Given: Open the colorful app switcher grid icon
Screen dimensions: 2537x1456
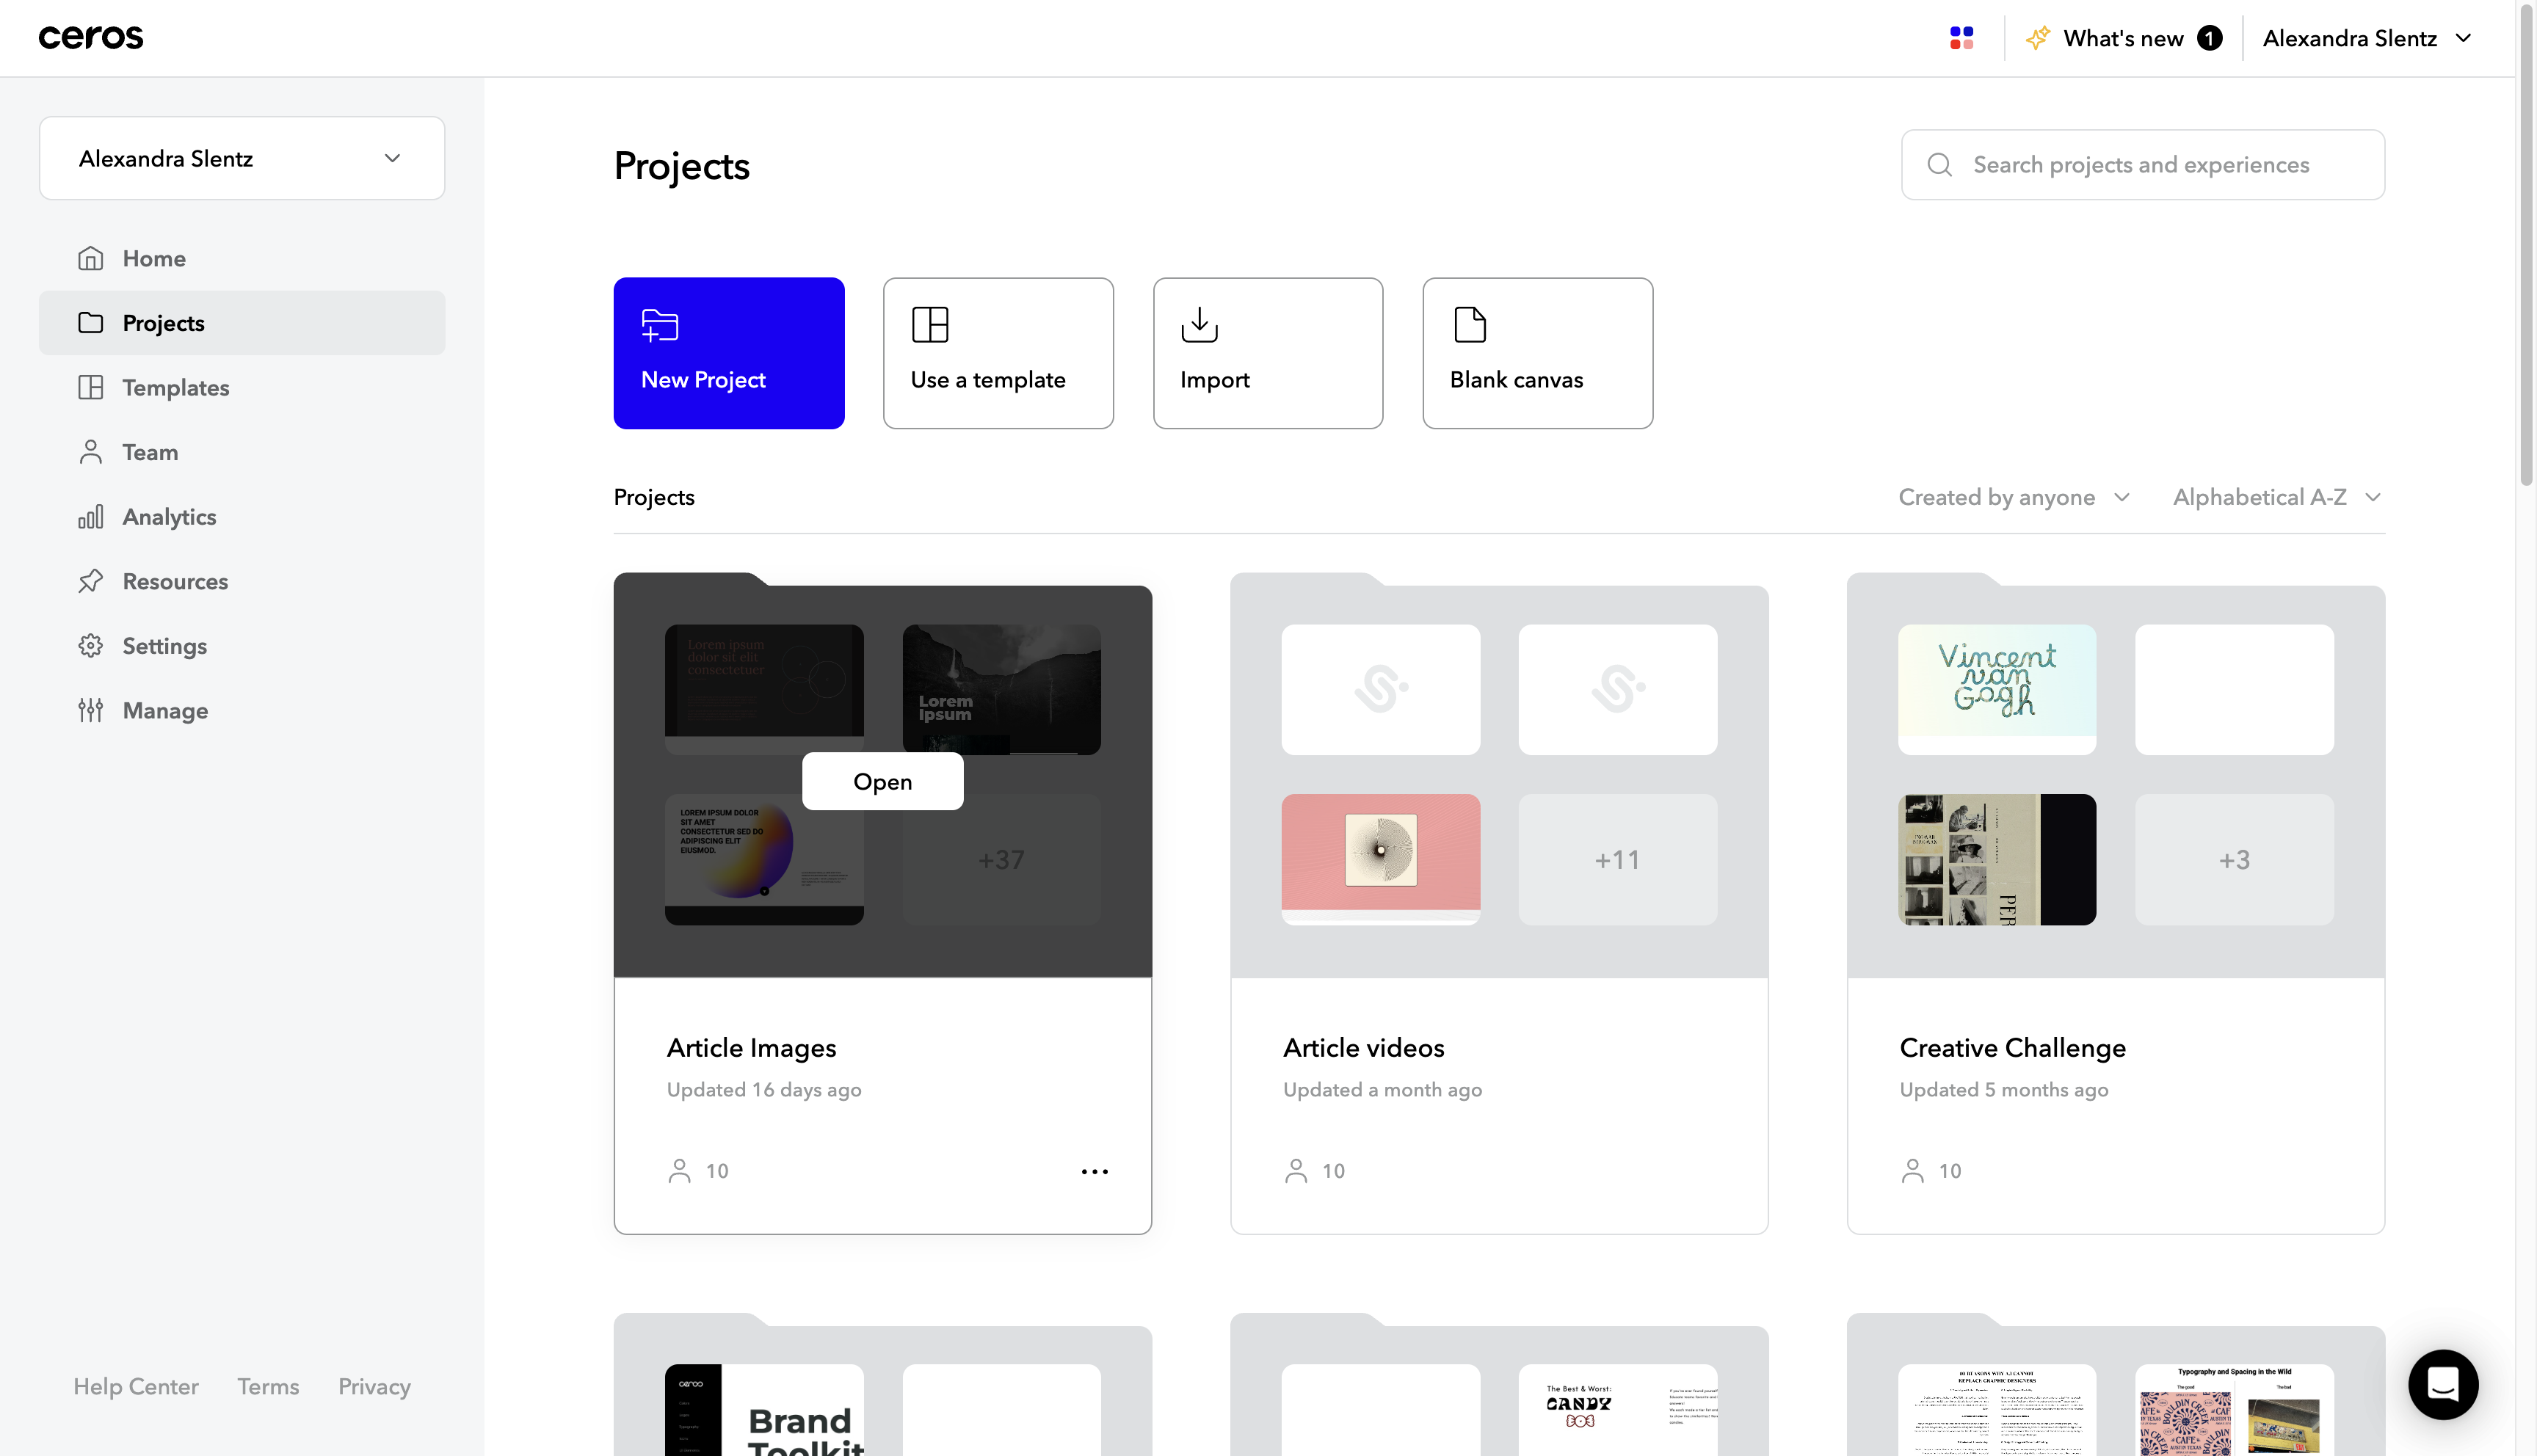Looking at the screenshot, I should click(x=1961, y=38).
